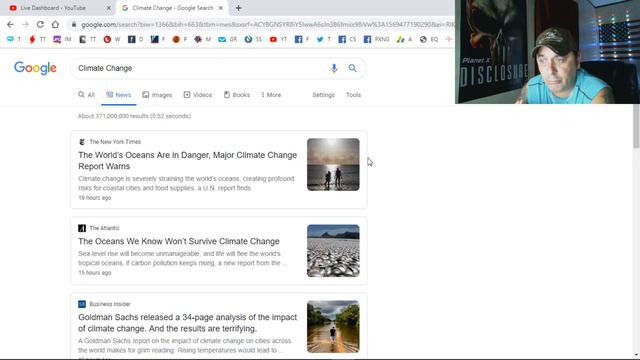Image resolution: width=640 pixels, height=360 pixels.
Task: Click The Atlantic source label
Action: tap(104, 228)
